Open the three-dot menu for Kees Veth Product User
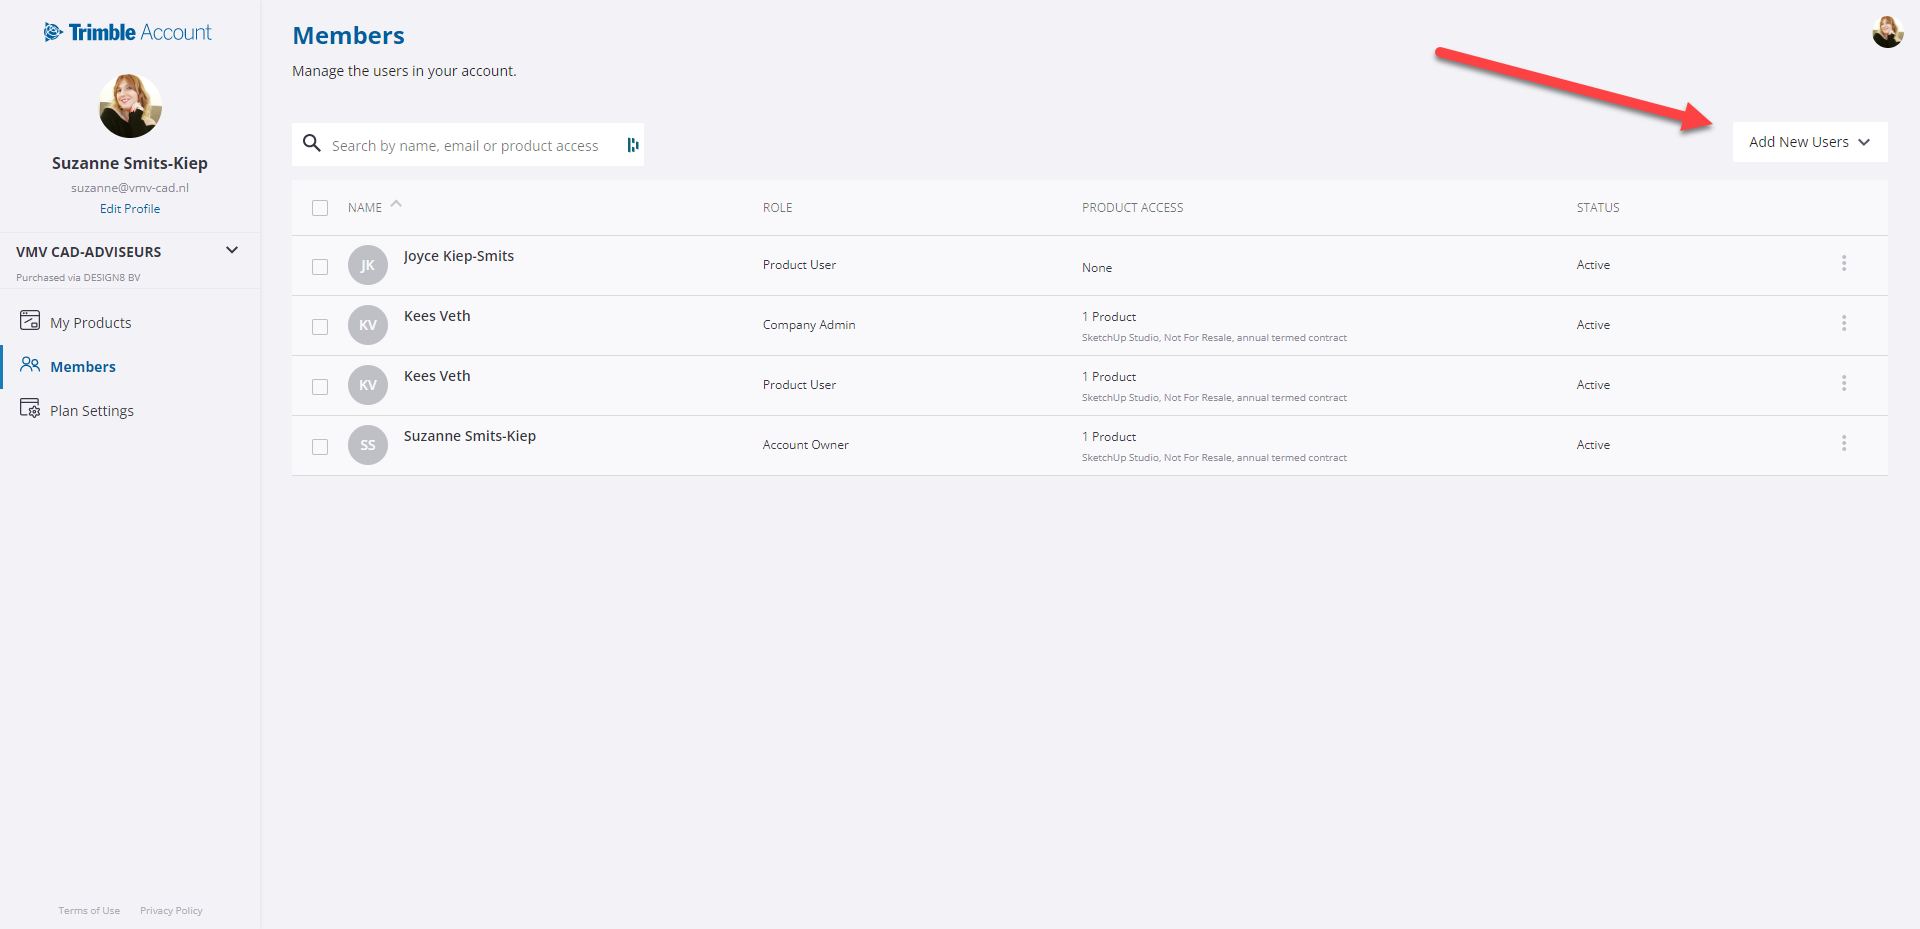 click(x=1844, y=383)
